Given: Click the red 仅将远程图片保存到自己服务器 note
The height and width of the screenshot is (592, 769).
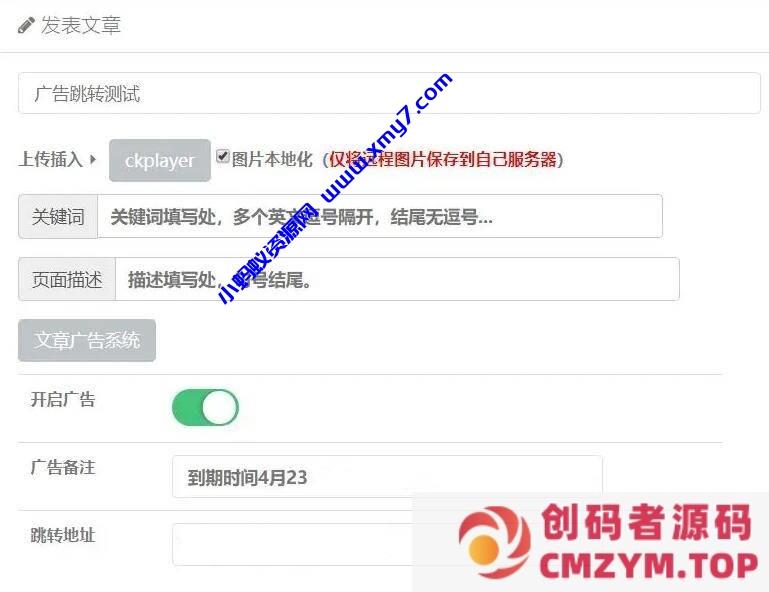Looking at the screenshot, I should pyautogui.click(x=443, y=159).
